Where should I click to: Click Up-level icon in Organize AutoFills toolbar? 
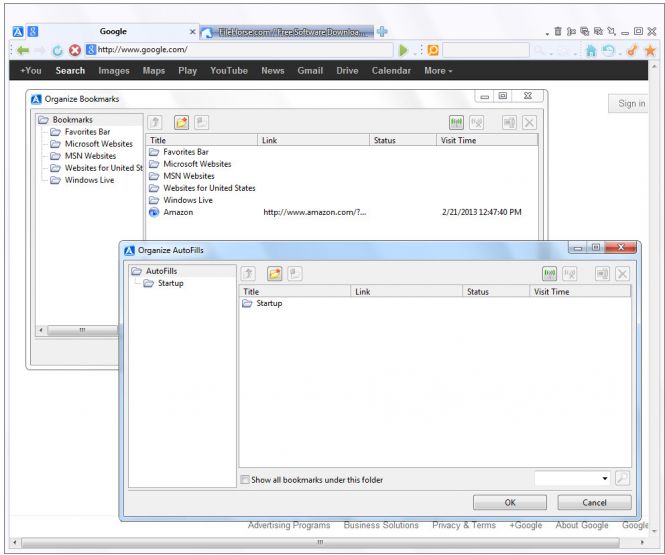pos(249,273)
